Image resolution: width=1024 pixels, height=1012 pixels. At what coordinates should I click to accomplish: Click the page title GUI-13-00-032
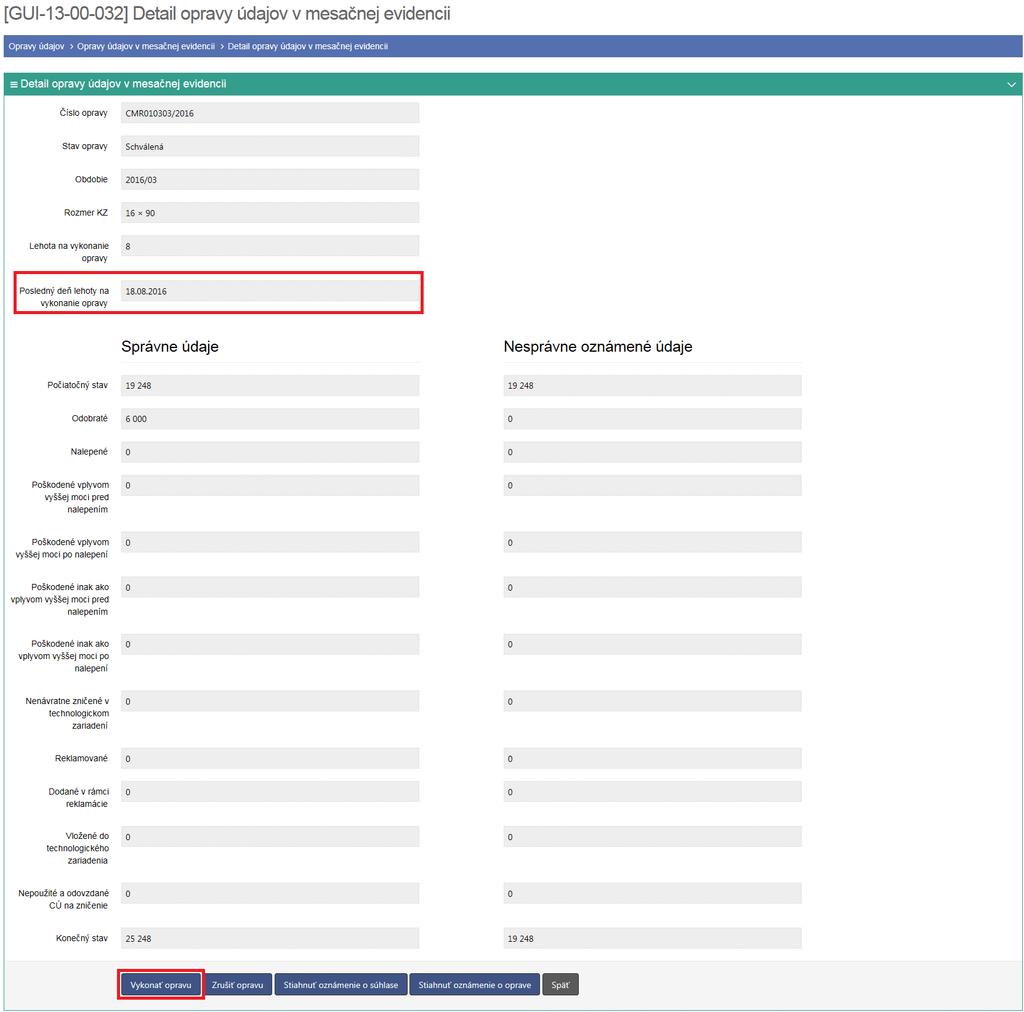pyautogui.click(x=227, y=14)
